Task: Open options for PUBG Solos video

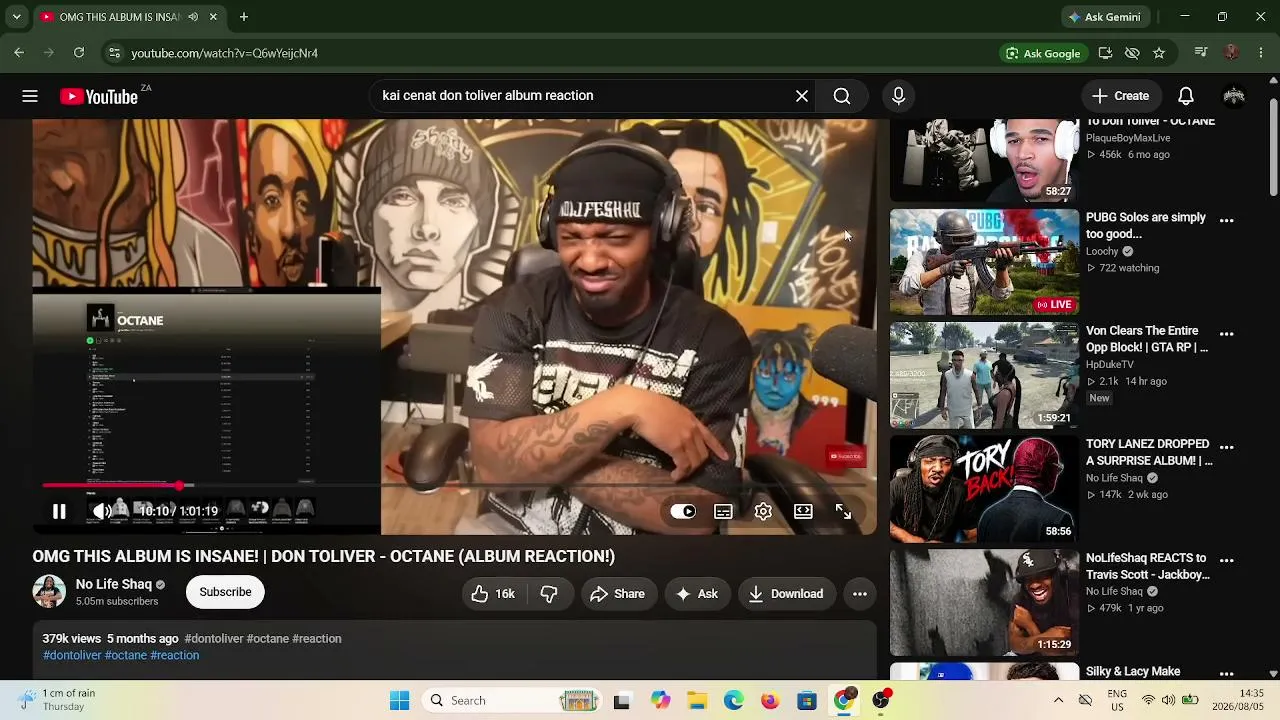Action: 1227,221
